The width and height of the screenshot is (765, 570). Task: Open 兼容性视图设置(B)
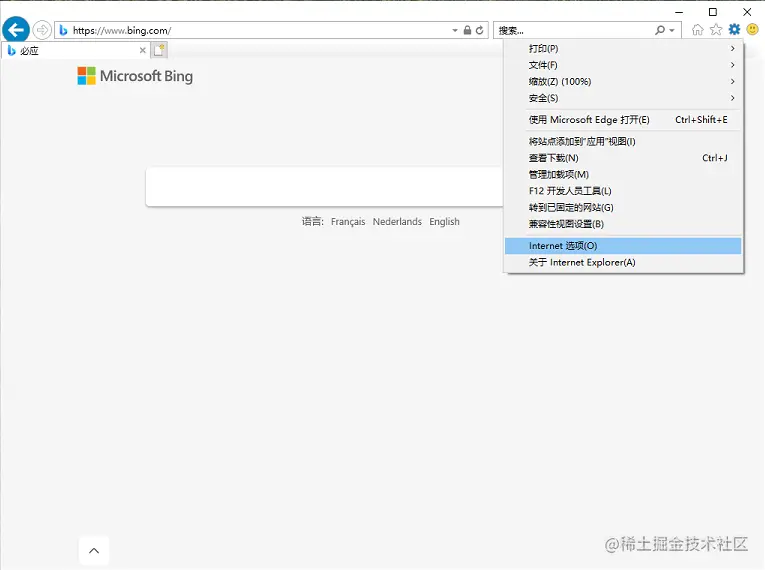(x=624, y=224)
